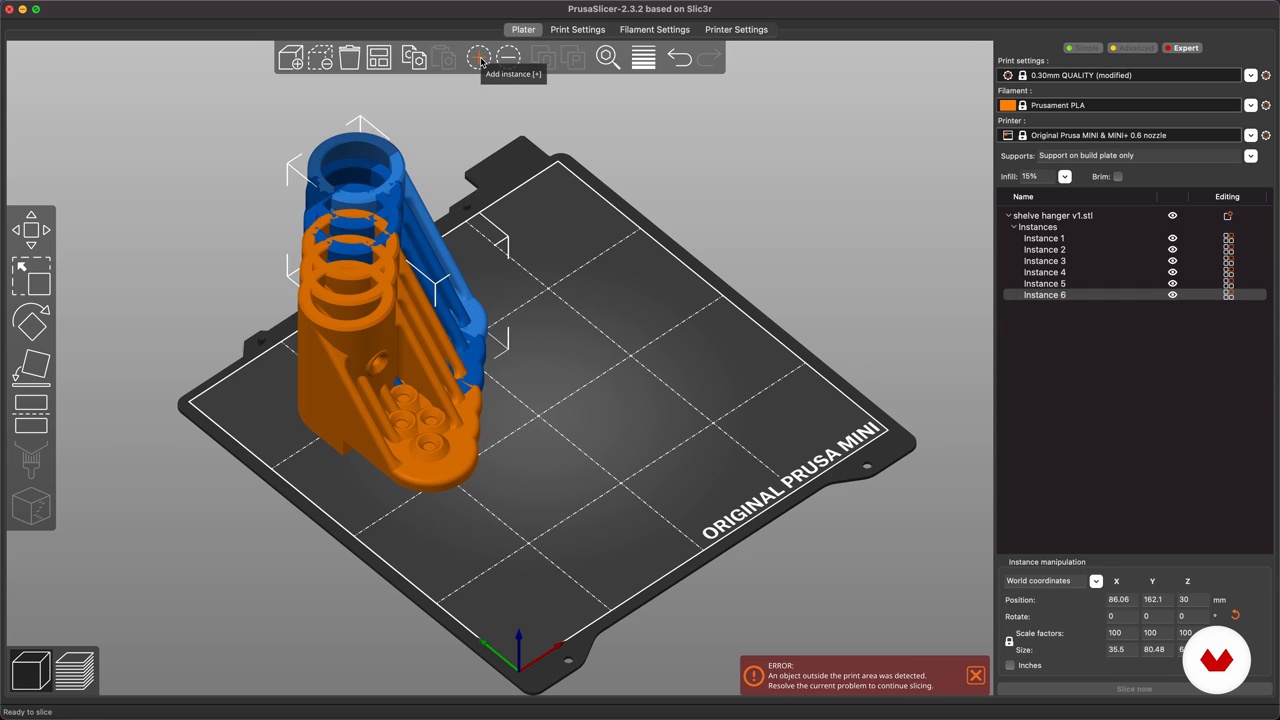Click the Copy toolbar icon

point(414,58)
